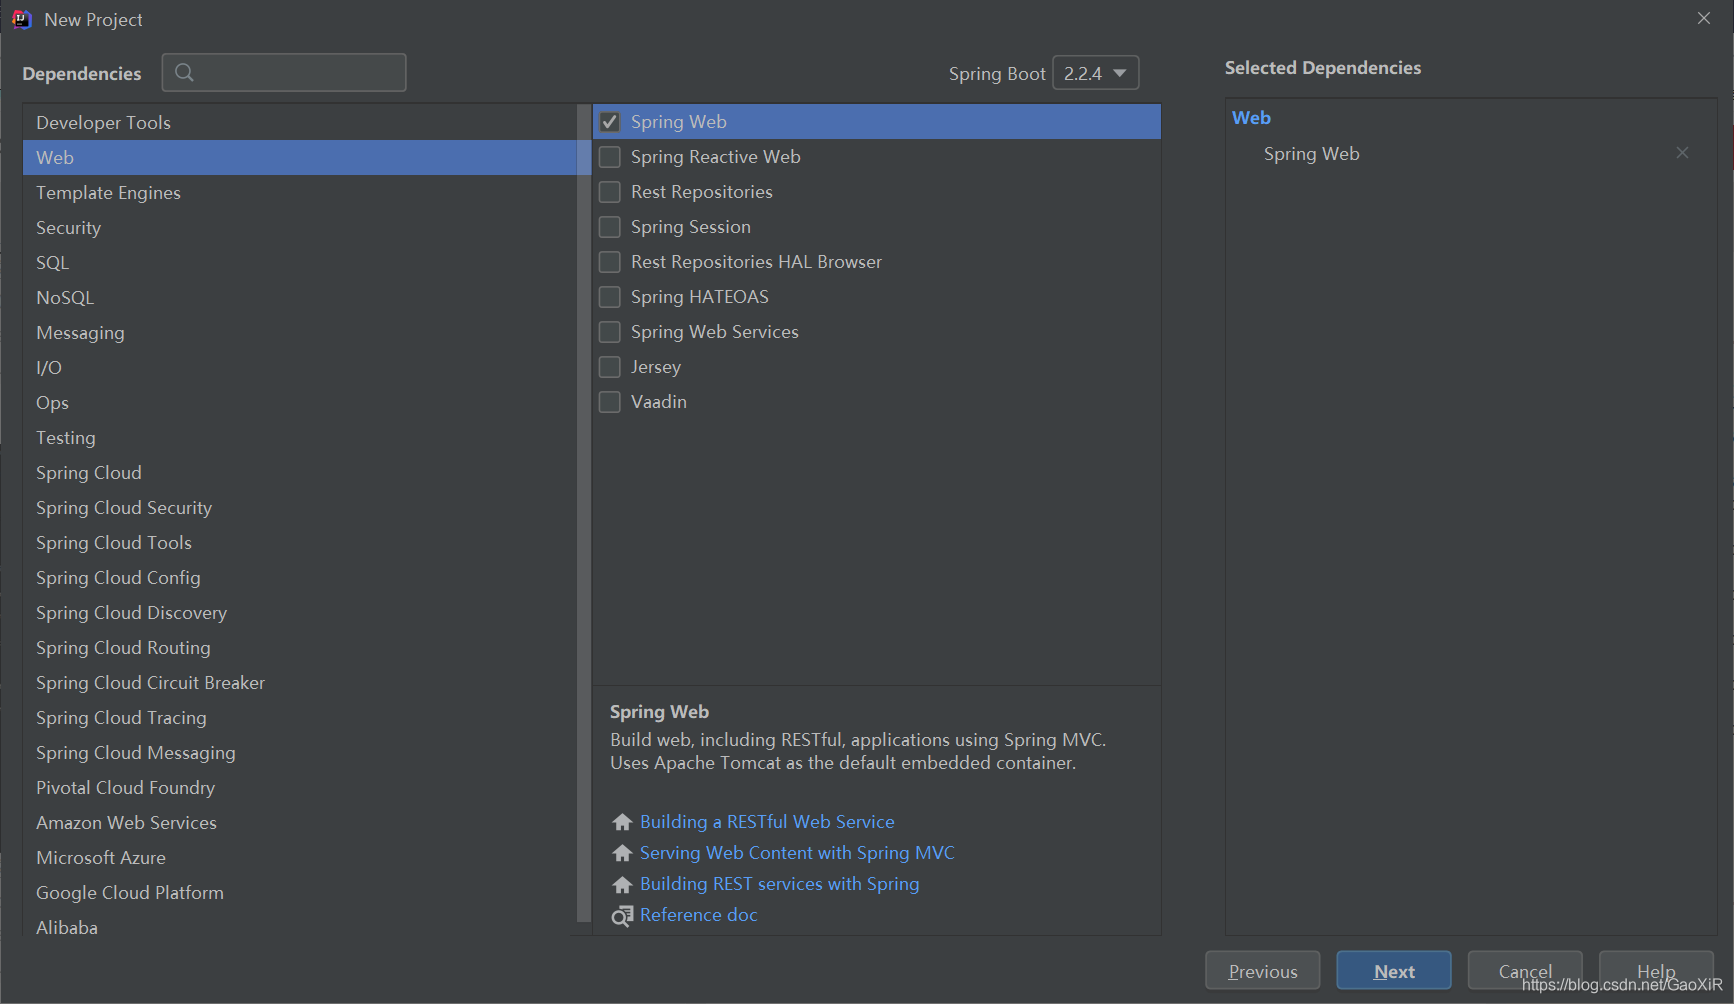The width and height of the screenshot is (1734, 1004).
Task: Go to the Previous step
Action: tap(1262, 971)
